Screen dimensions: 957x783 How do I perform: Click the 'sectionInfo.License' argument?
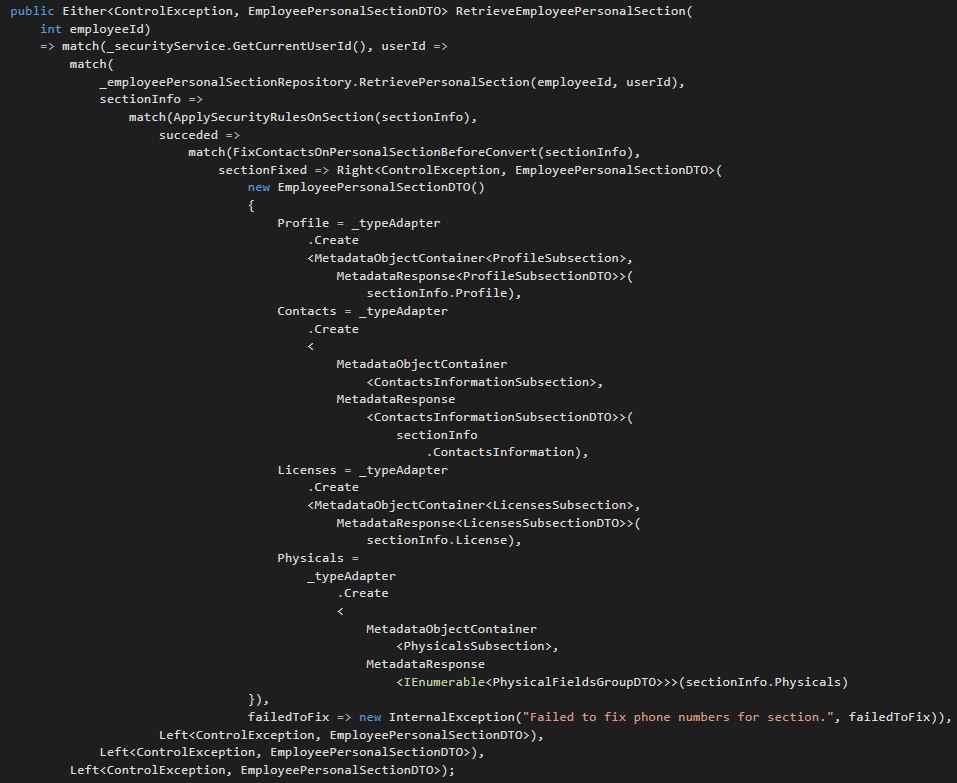coord(436,540)
